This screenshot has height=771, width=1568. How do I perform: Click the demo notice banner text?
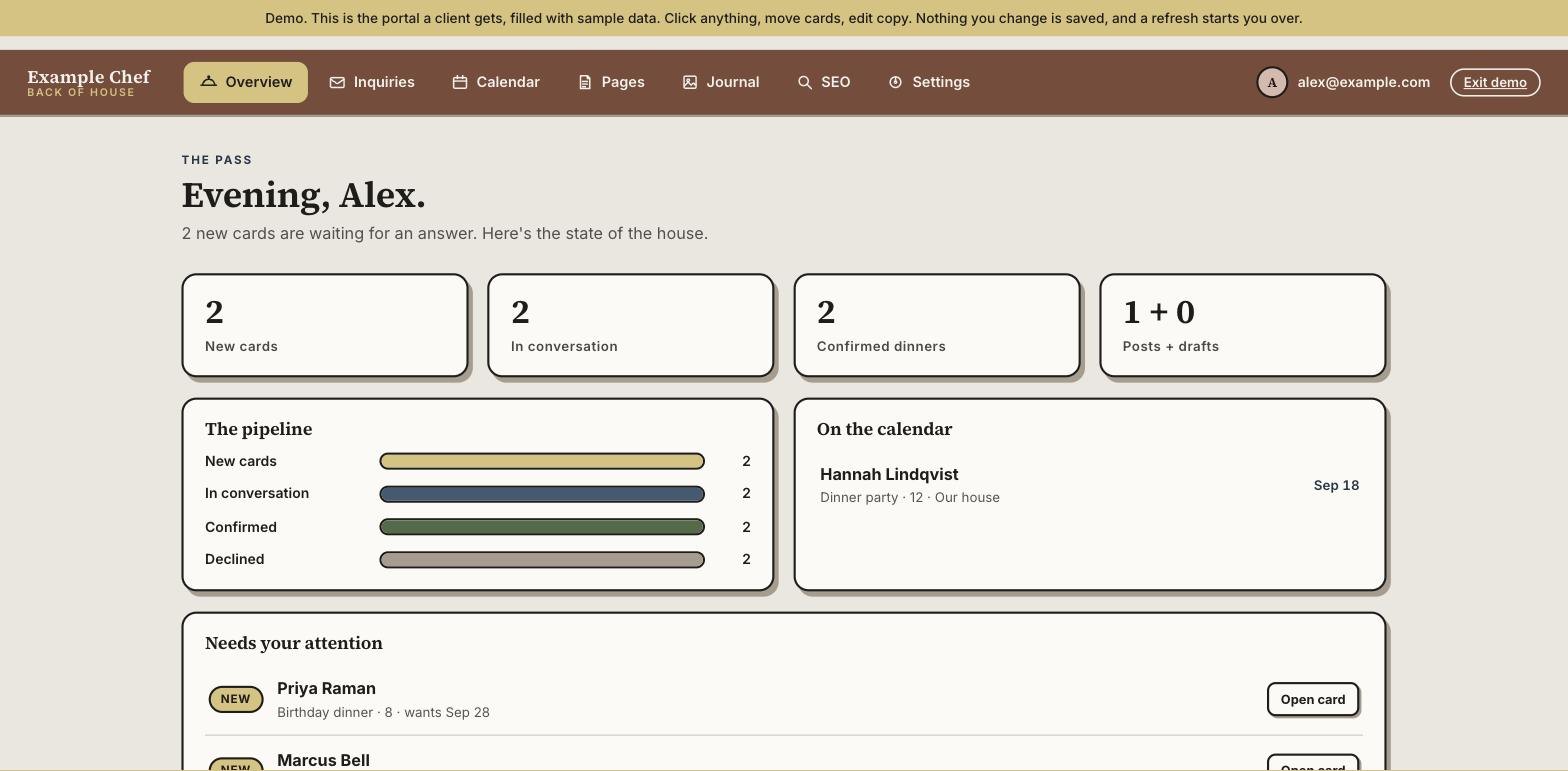[784, 18]
